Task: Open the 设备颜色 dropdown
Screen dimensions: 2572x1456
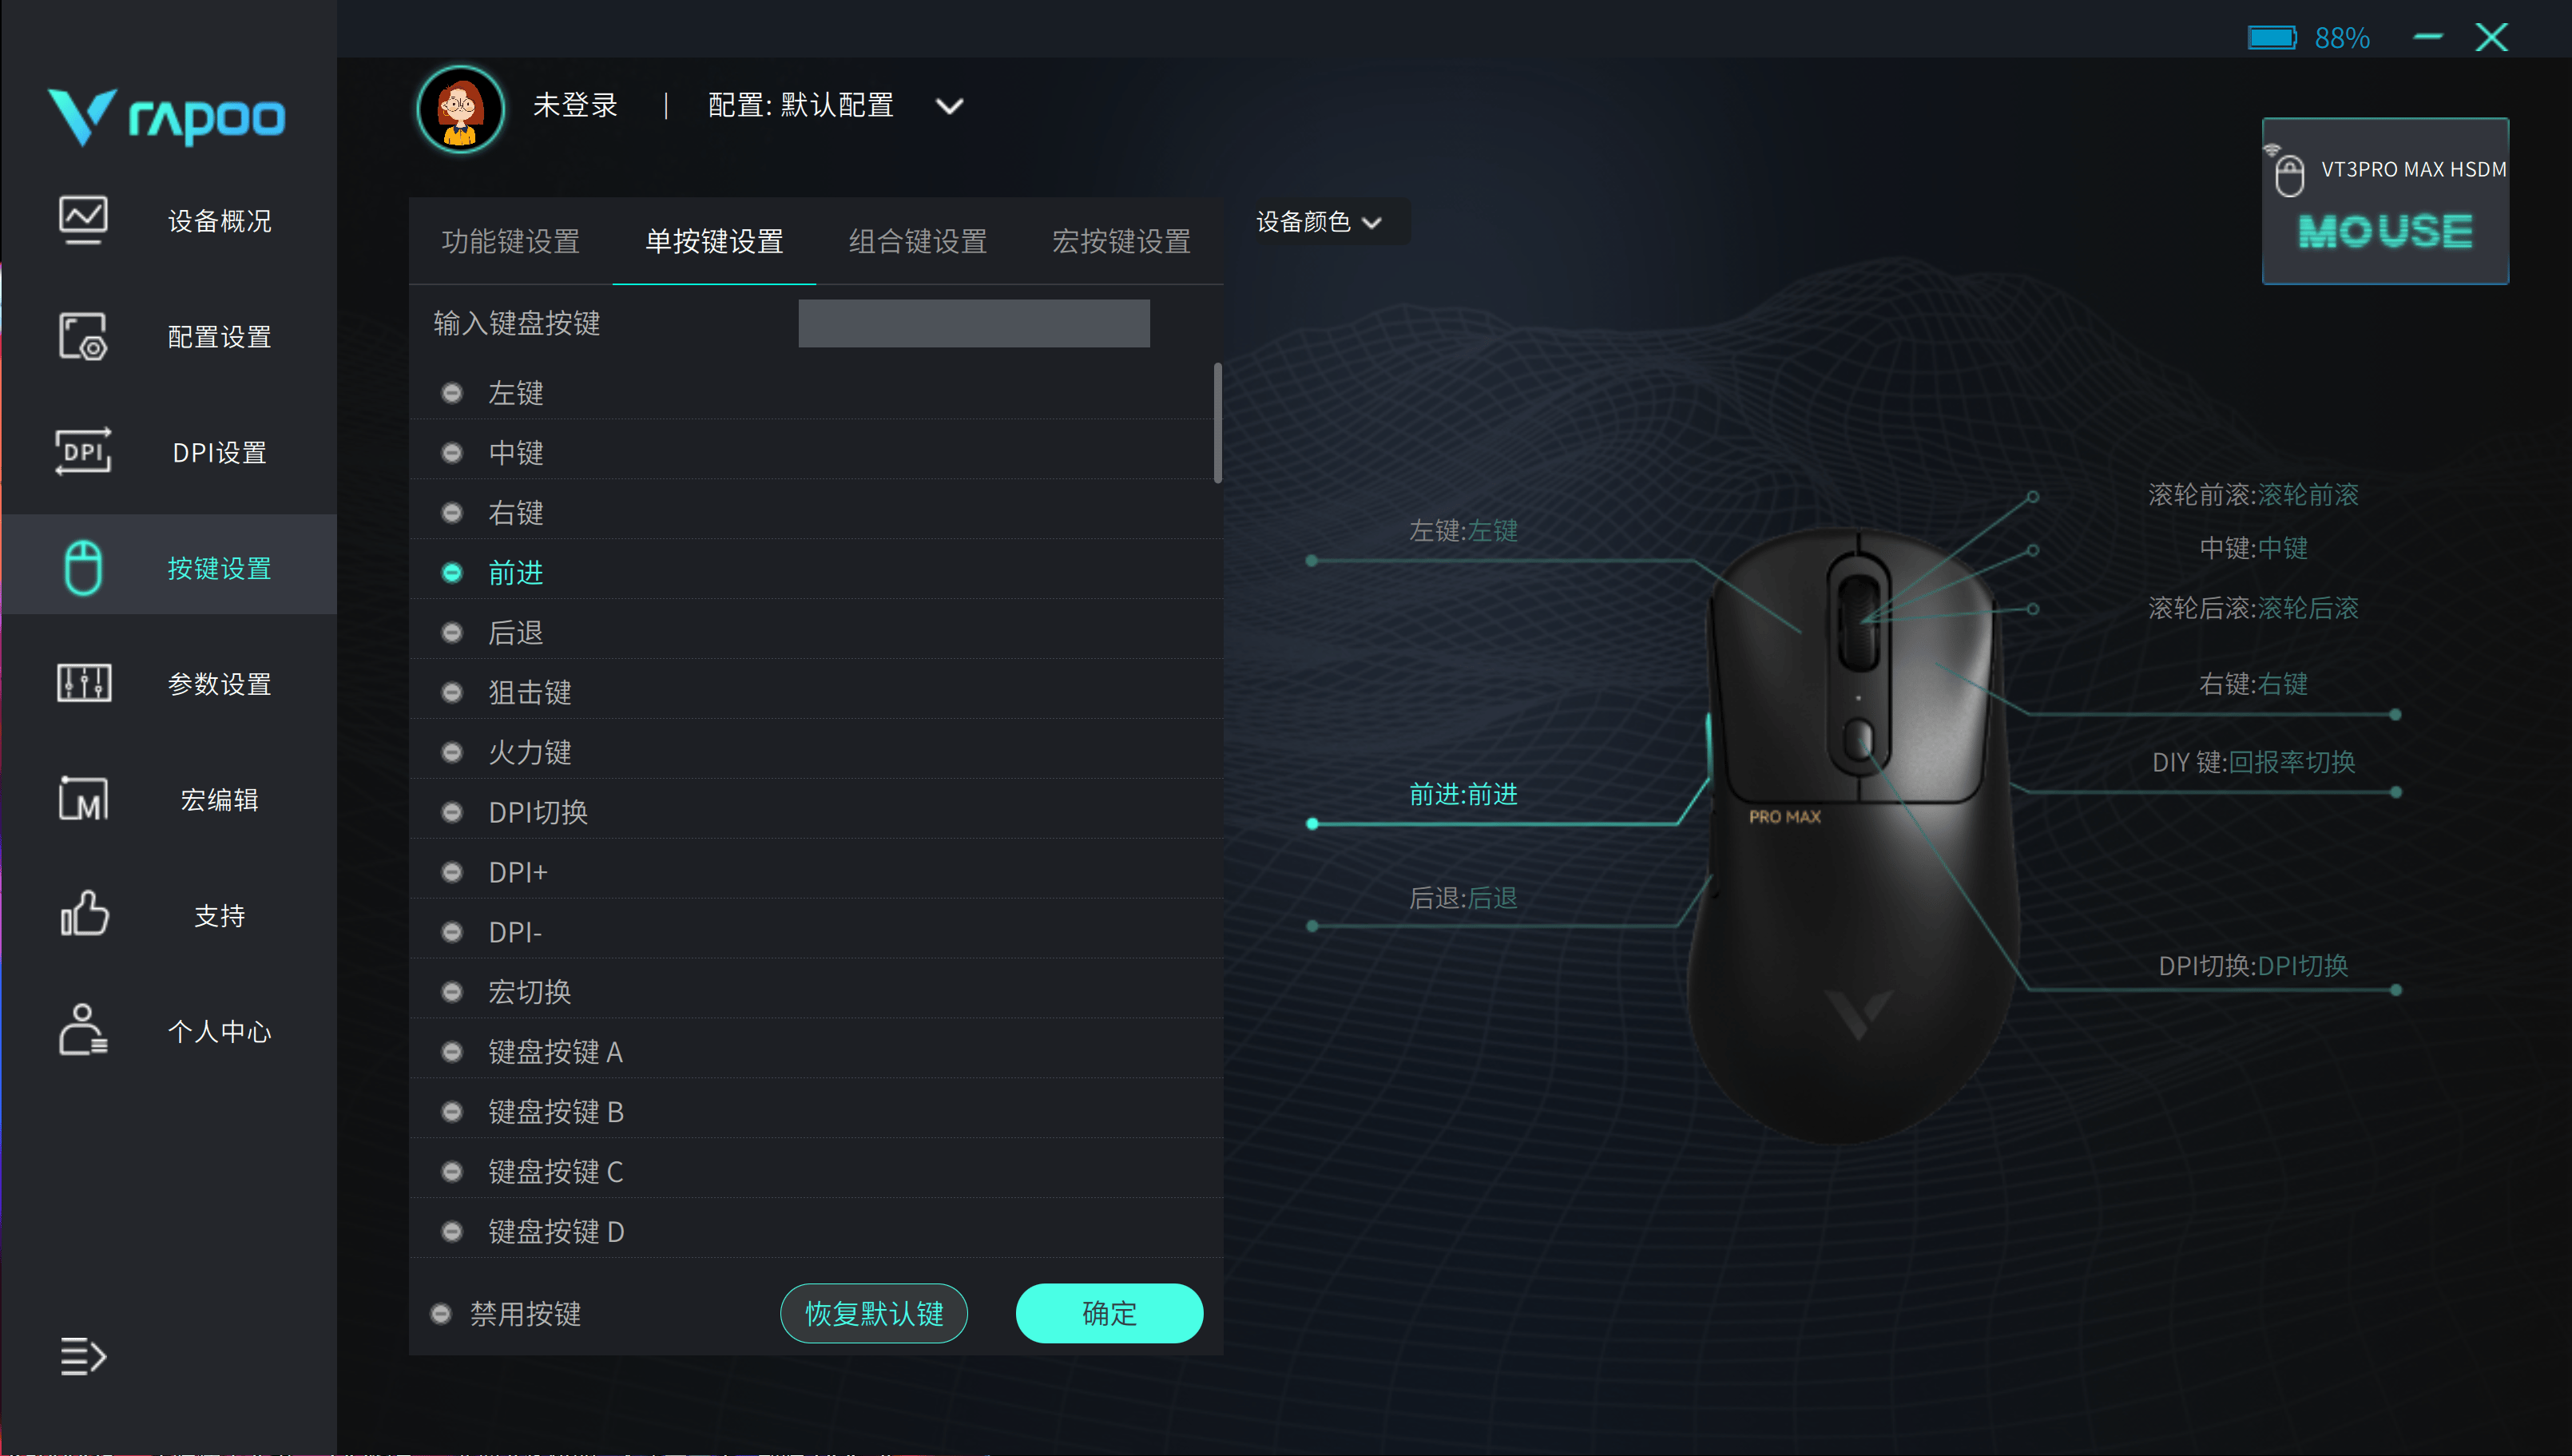Action: pyautogui.click(x=1319, y=222)
